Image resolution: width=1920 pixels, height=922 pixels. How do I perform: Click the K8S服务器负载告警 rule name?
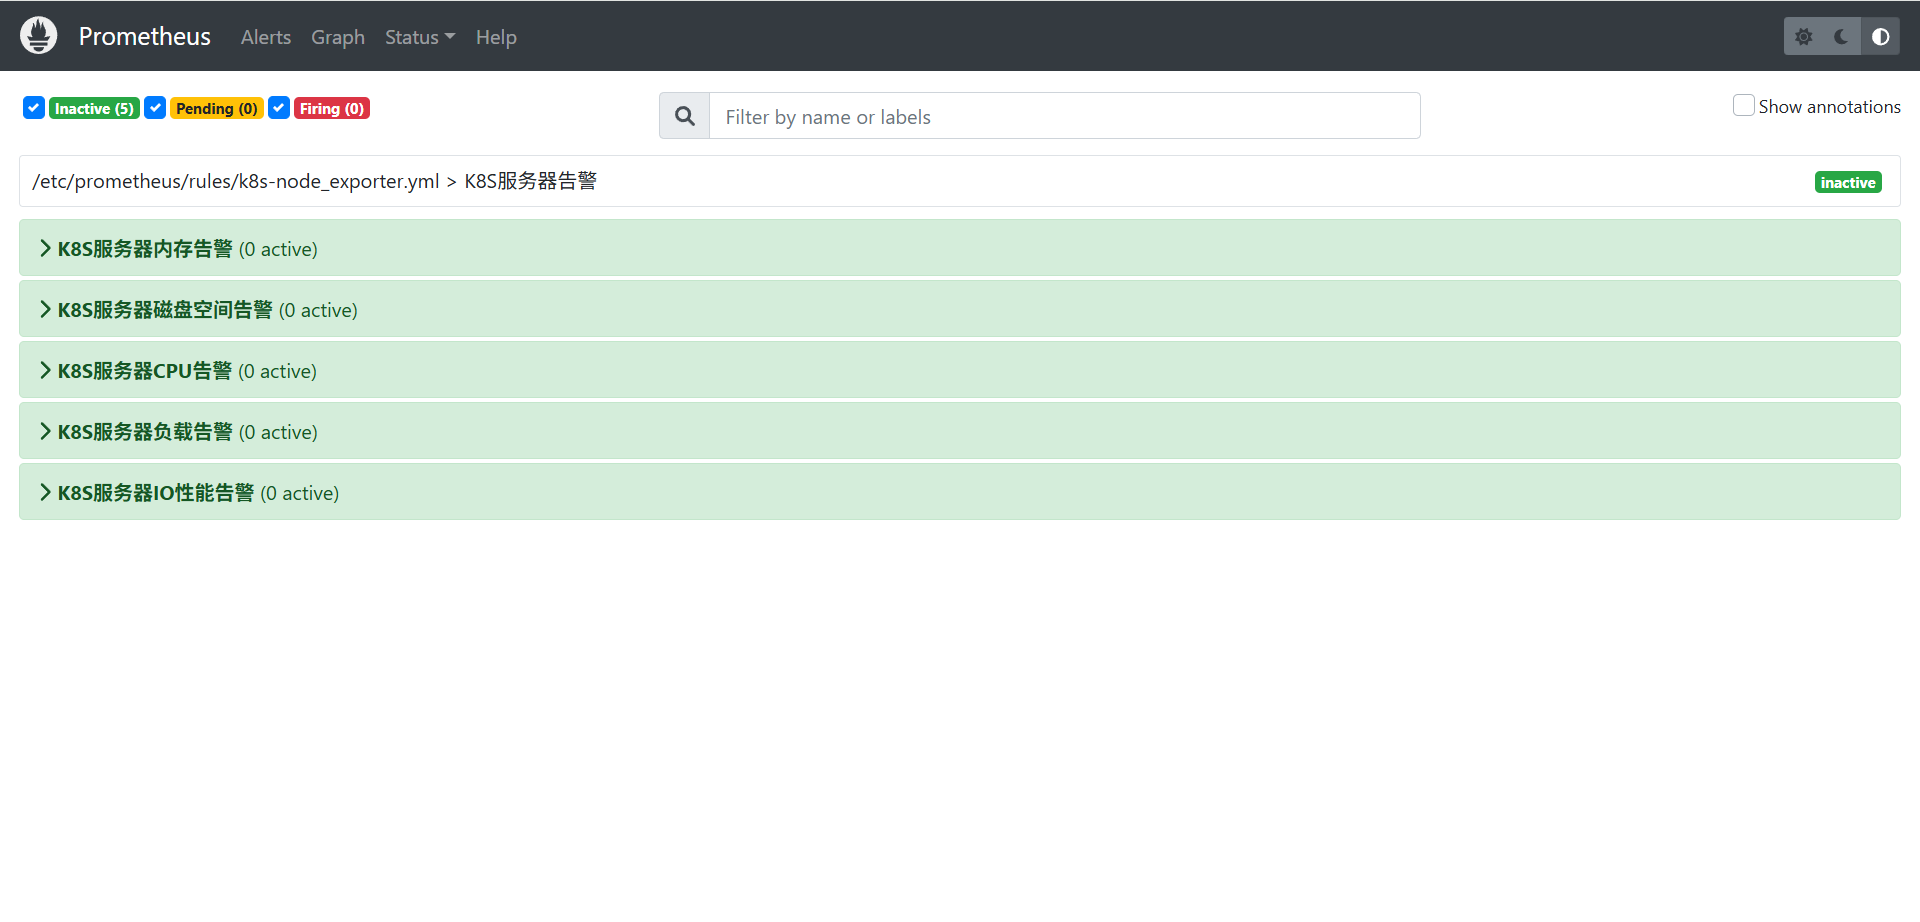click(145, 432)
